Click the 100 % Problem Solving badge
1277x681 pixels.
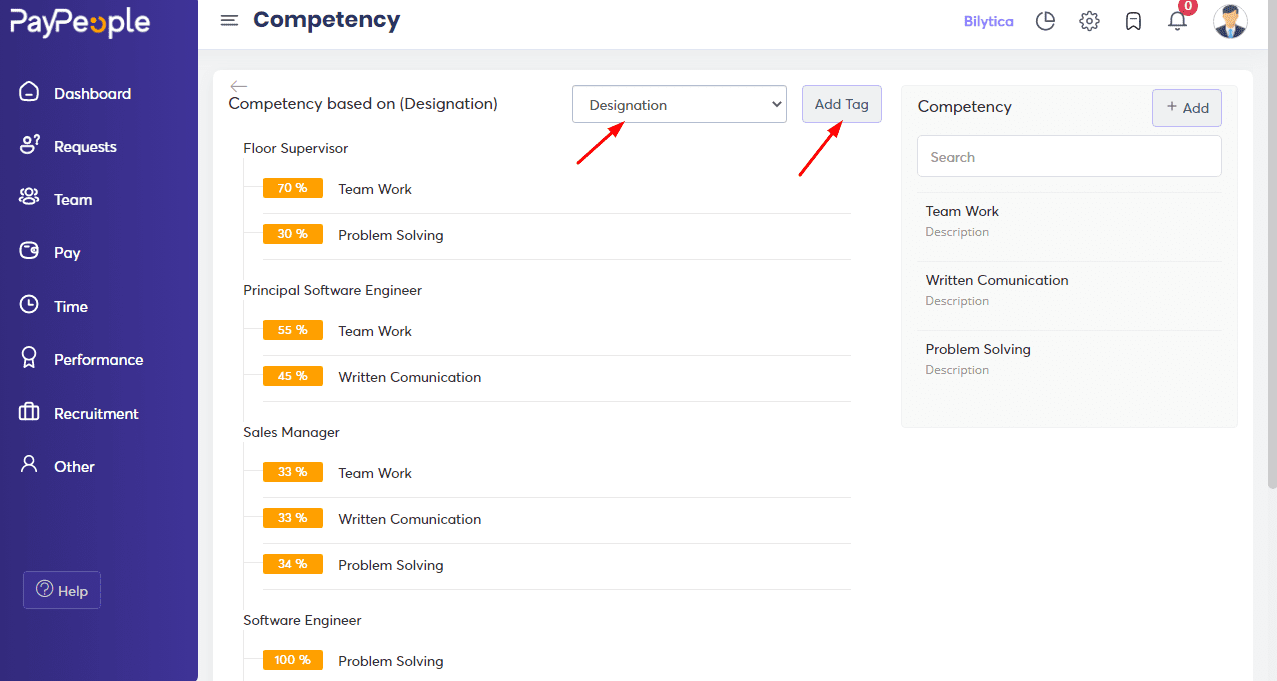click(x=293, y=660)
